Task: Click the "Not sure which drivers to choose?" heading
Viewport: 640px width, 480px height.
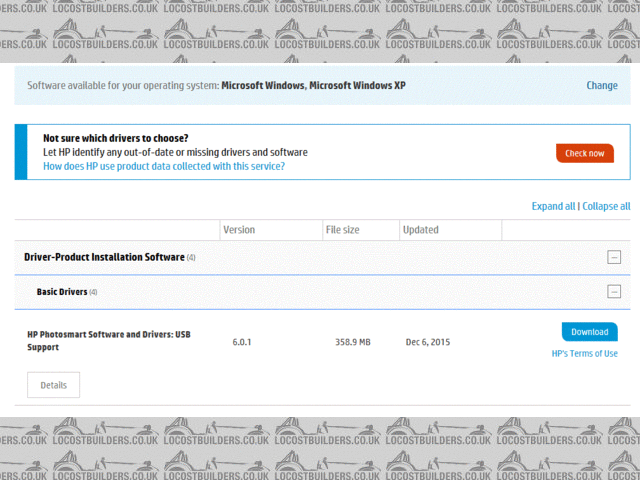Action: tap(116, 138)
